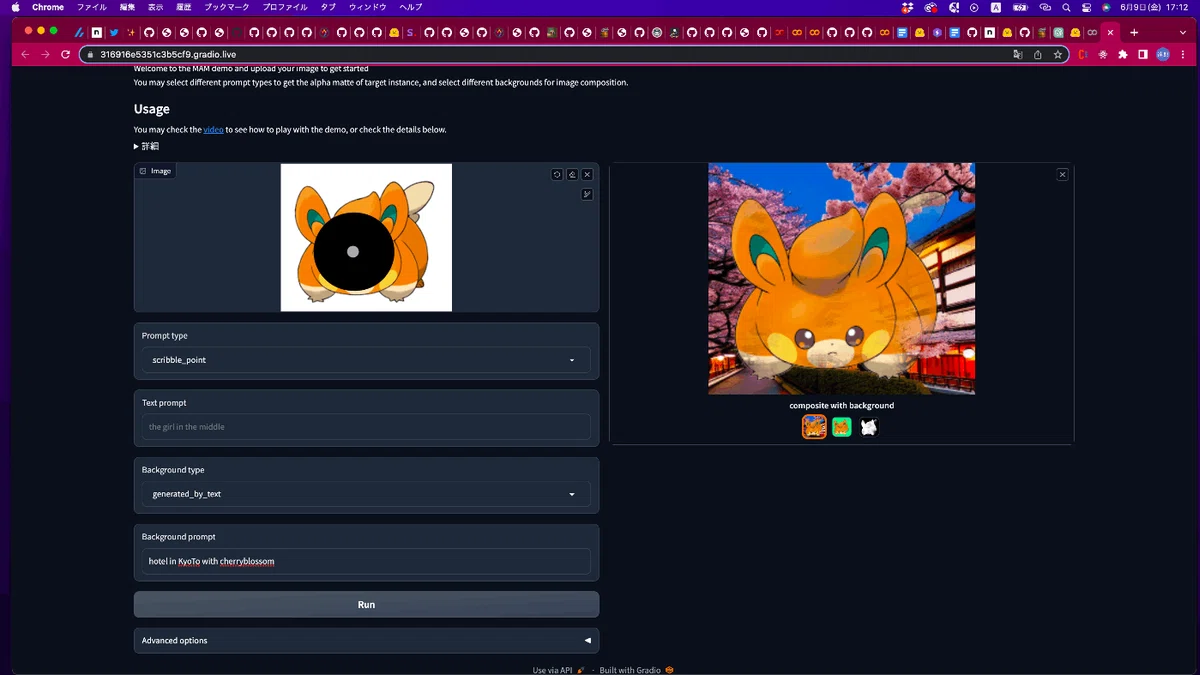Open the ウィンドウ menu

tap(367, 7)
